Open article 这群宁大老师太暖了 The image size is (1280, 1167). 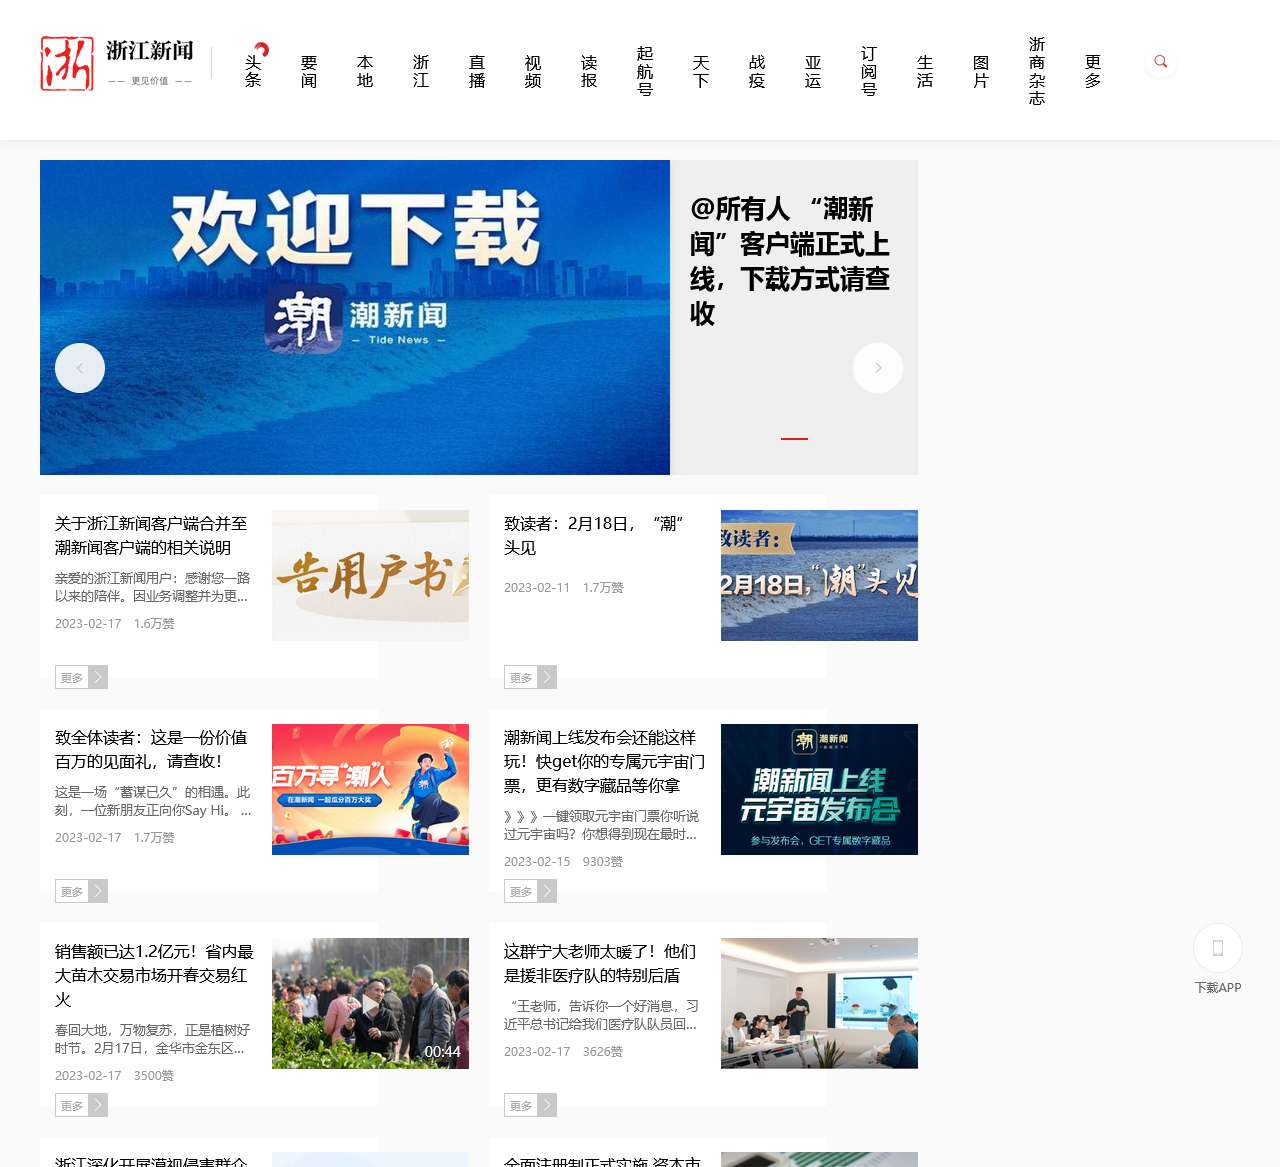tap(600, 964)
